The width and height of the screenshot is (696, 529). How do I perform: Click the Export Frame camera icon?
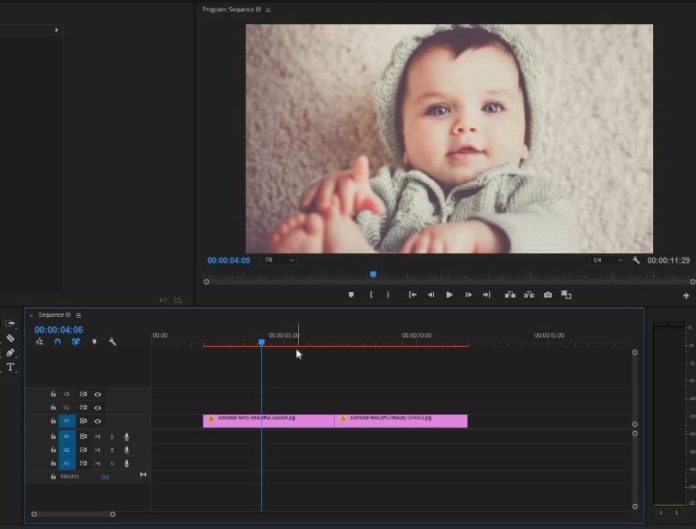pos(547,295)
